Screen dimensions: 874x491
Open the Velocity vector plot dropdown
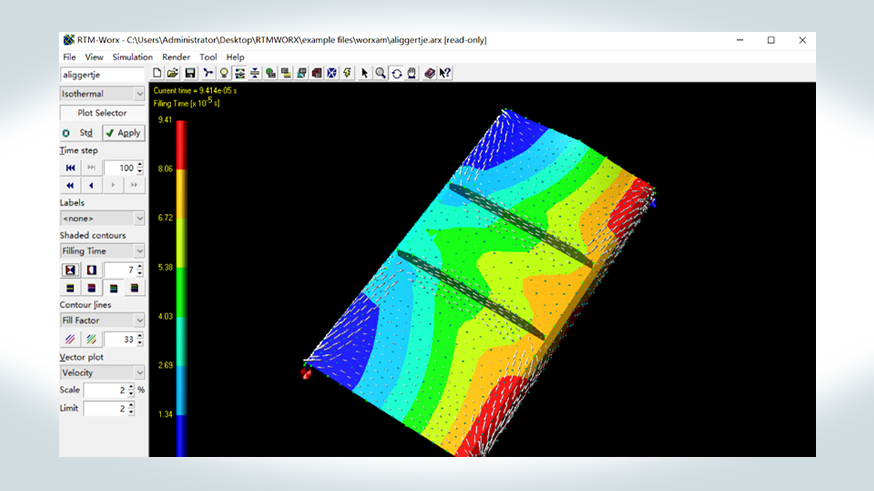point(102,372)
